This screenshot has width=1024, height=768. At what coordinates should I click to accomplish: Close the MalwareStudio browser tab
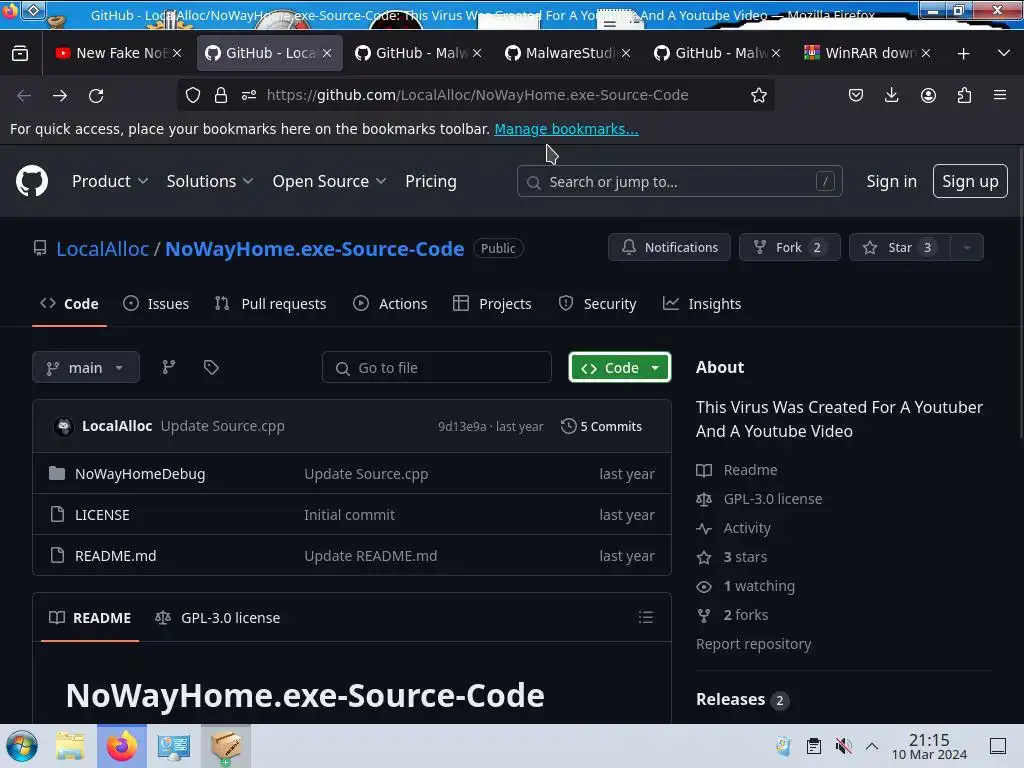point(626,53)
